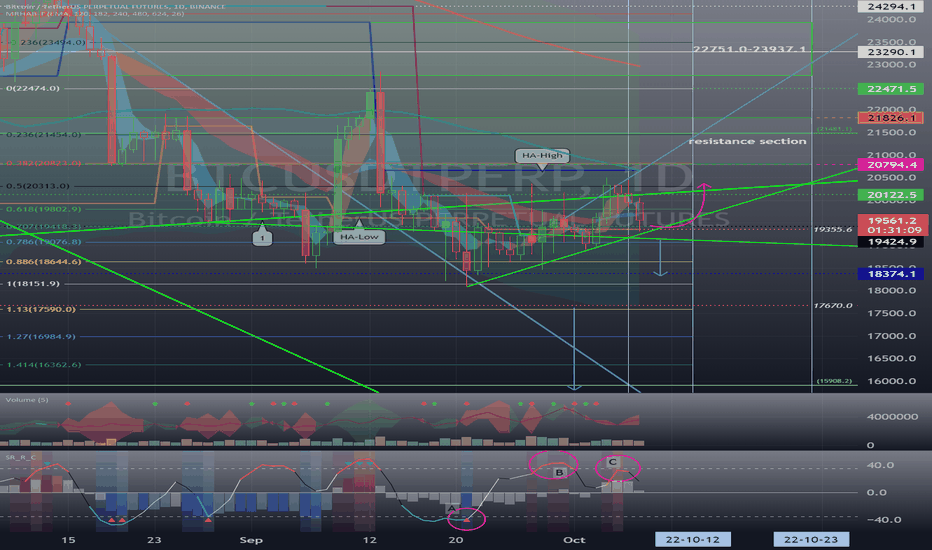Click the C label in oscillator pane
932x550 pixels.
pos(613,462)
